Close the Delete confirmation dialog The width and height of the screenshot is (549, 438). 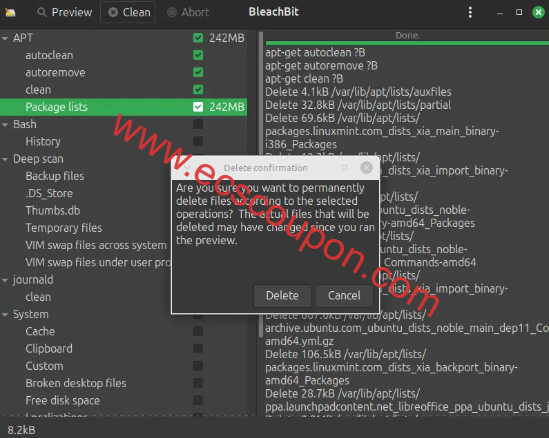tap(366, 168)
